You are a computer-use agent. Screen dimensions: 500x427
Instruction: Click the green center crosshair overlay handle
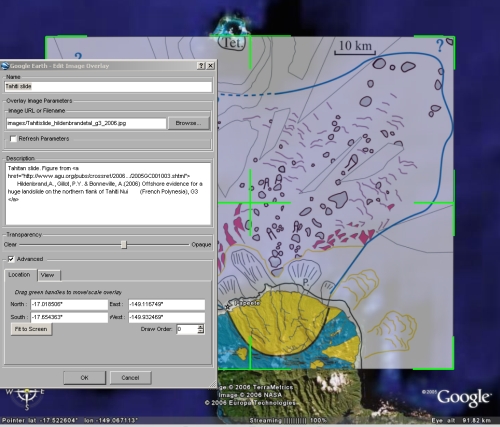click(250, 202)
